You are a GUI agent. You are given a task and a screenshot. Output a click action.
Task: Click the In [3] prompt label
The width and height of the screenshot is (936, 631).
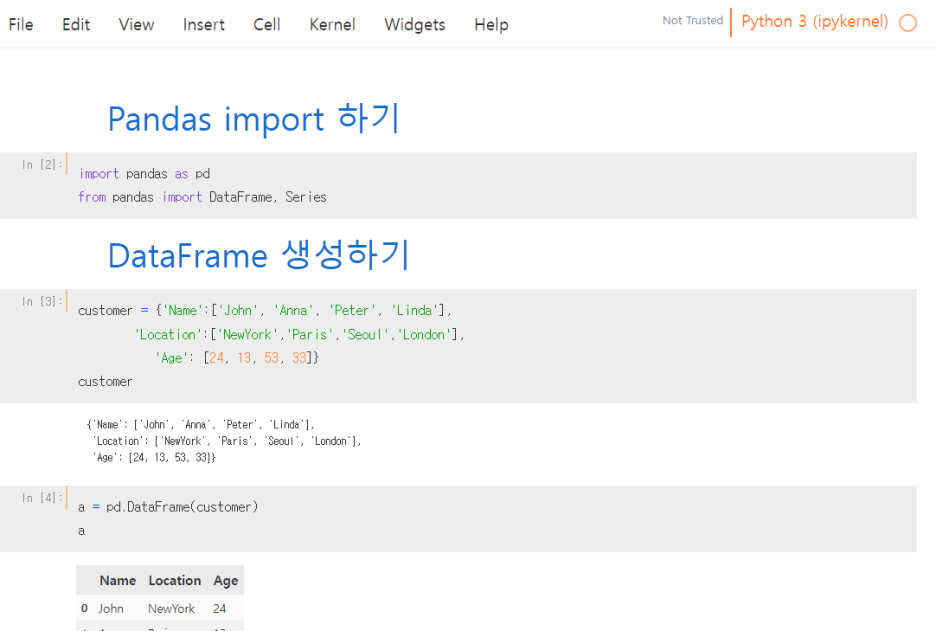click(42, 301)
